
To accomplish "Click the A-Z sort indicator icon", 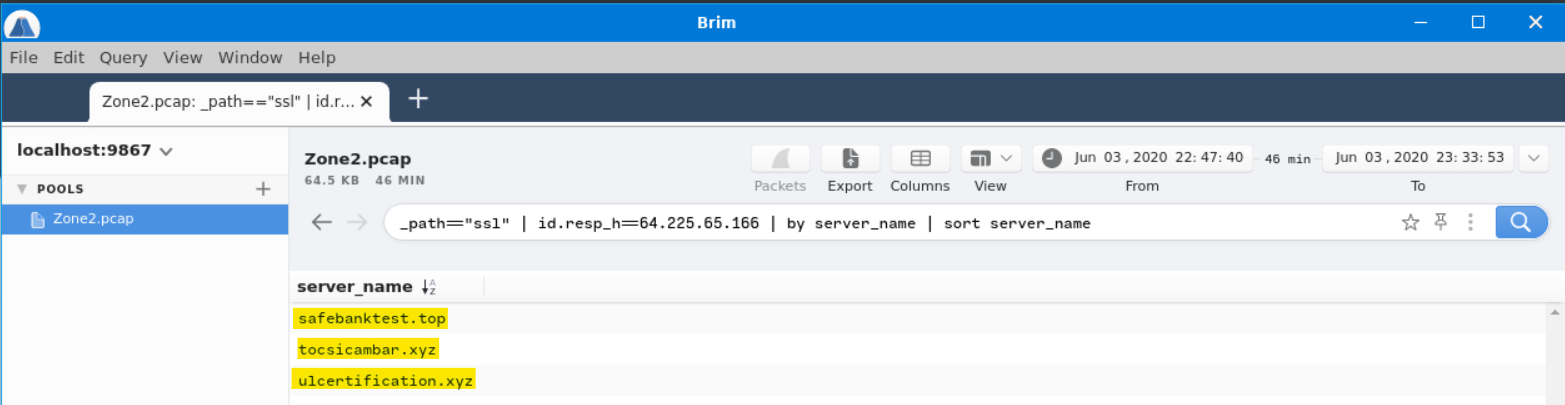I will click(429, 287).
